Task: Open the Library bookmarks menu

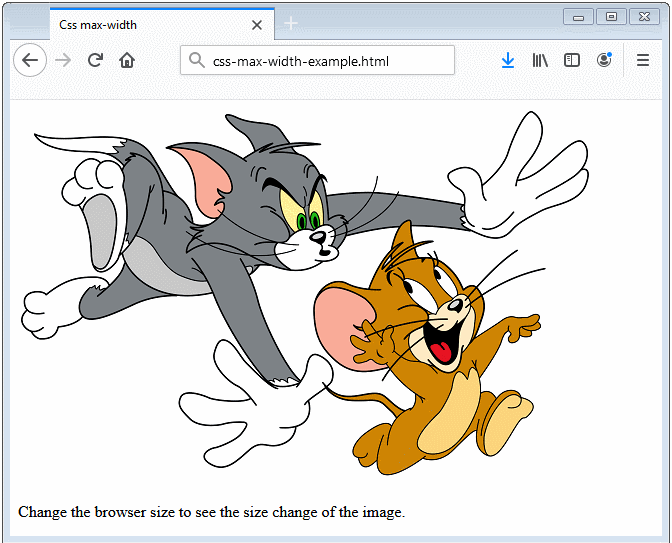Action: (540, 60)
